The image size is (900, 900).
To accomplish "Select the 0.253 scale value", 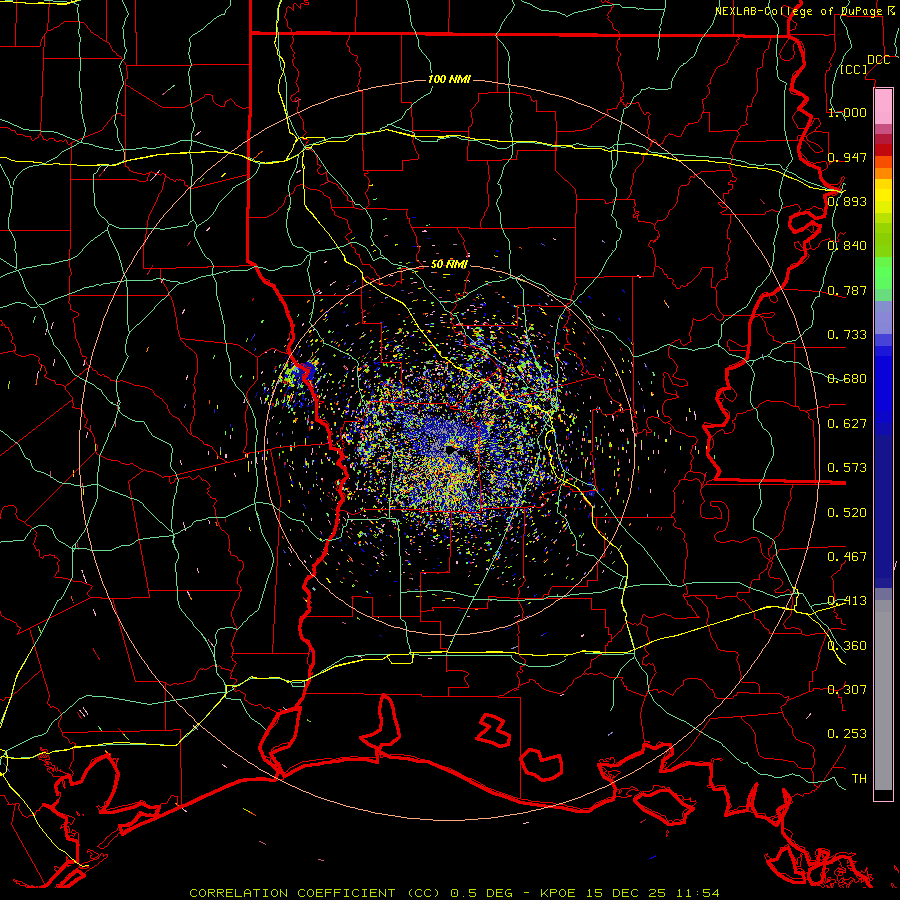I will (x=847, y=734).
